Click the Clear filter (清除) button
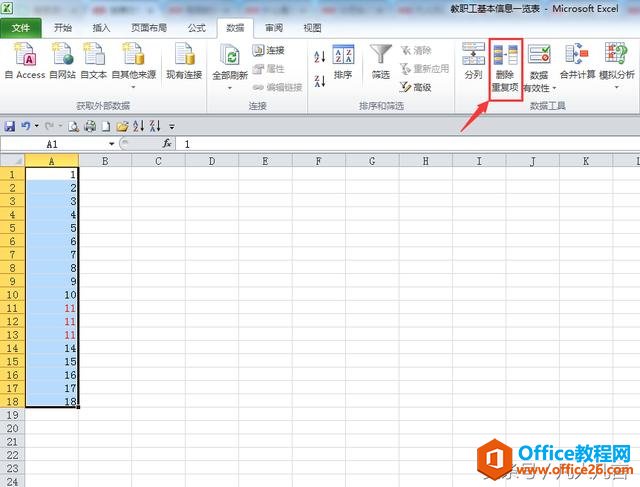Viewport: 640px width, 487px height. pyautogui.click(x=416, y=50)
